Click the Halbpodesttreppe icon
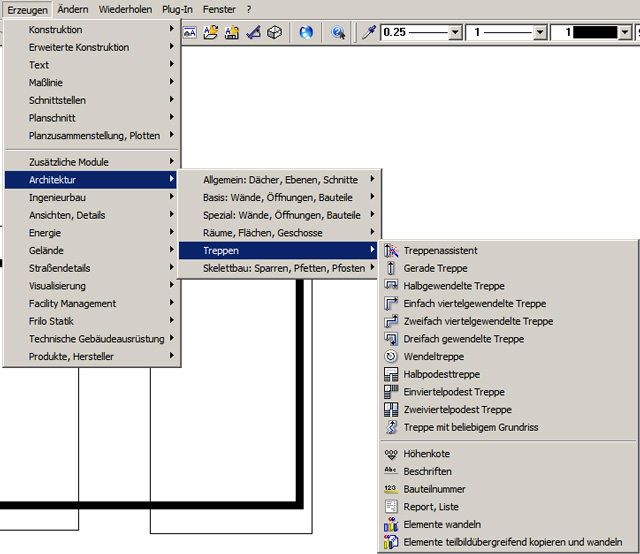 [391, 374]
